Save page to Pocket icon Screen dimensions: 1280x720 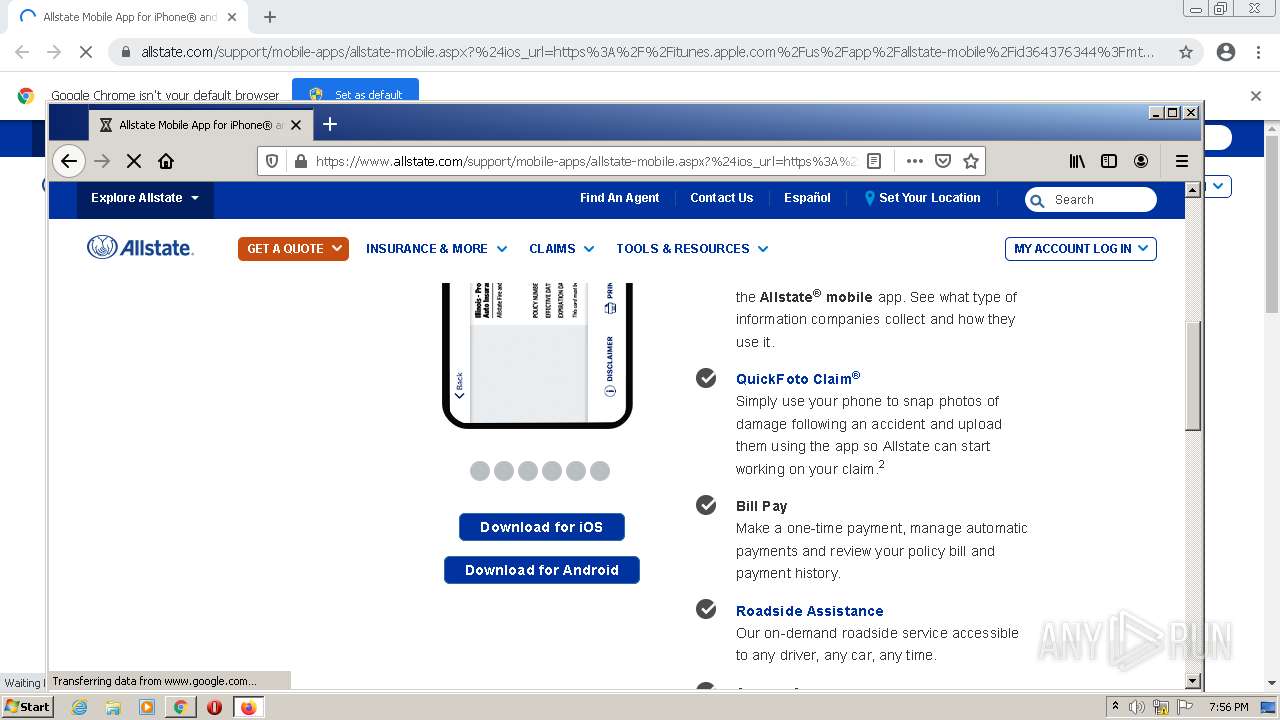click(943, 161)
